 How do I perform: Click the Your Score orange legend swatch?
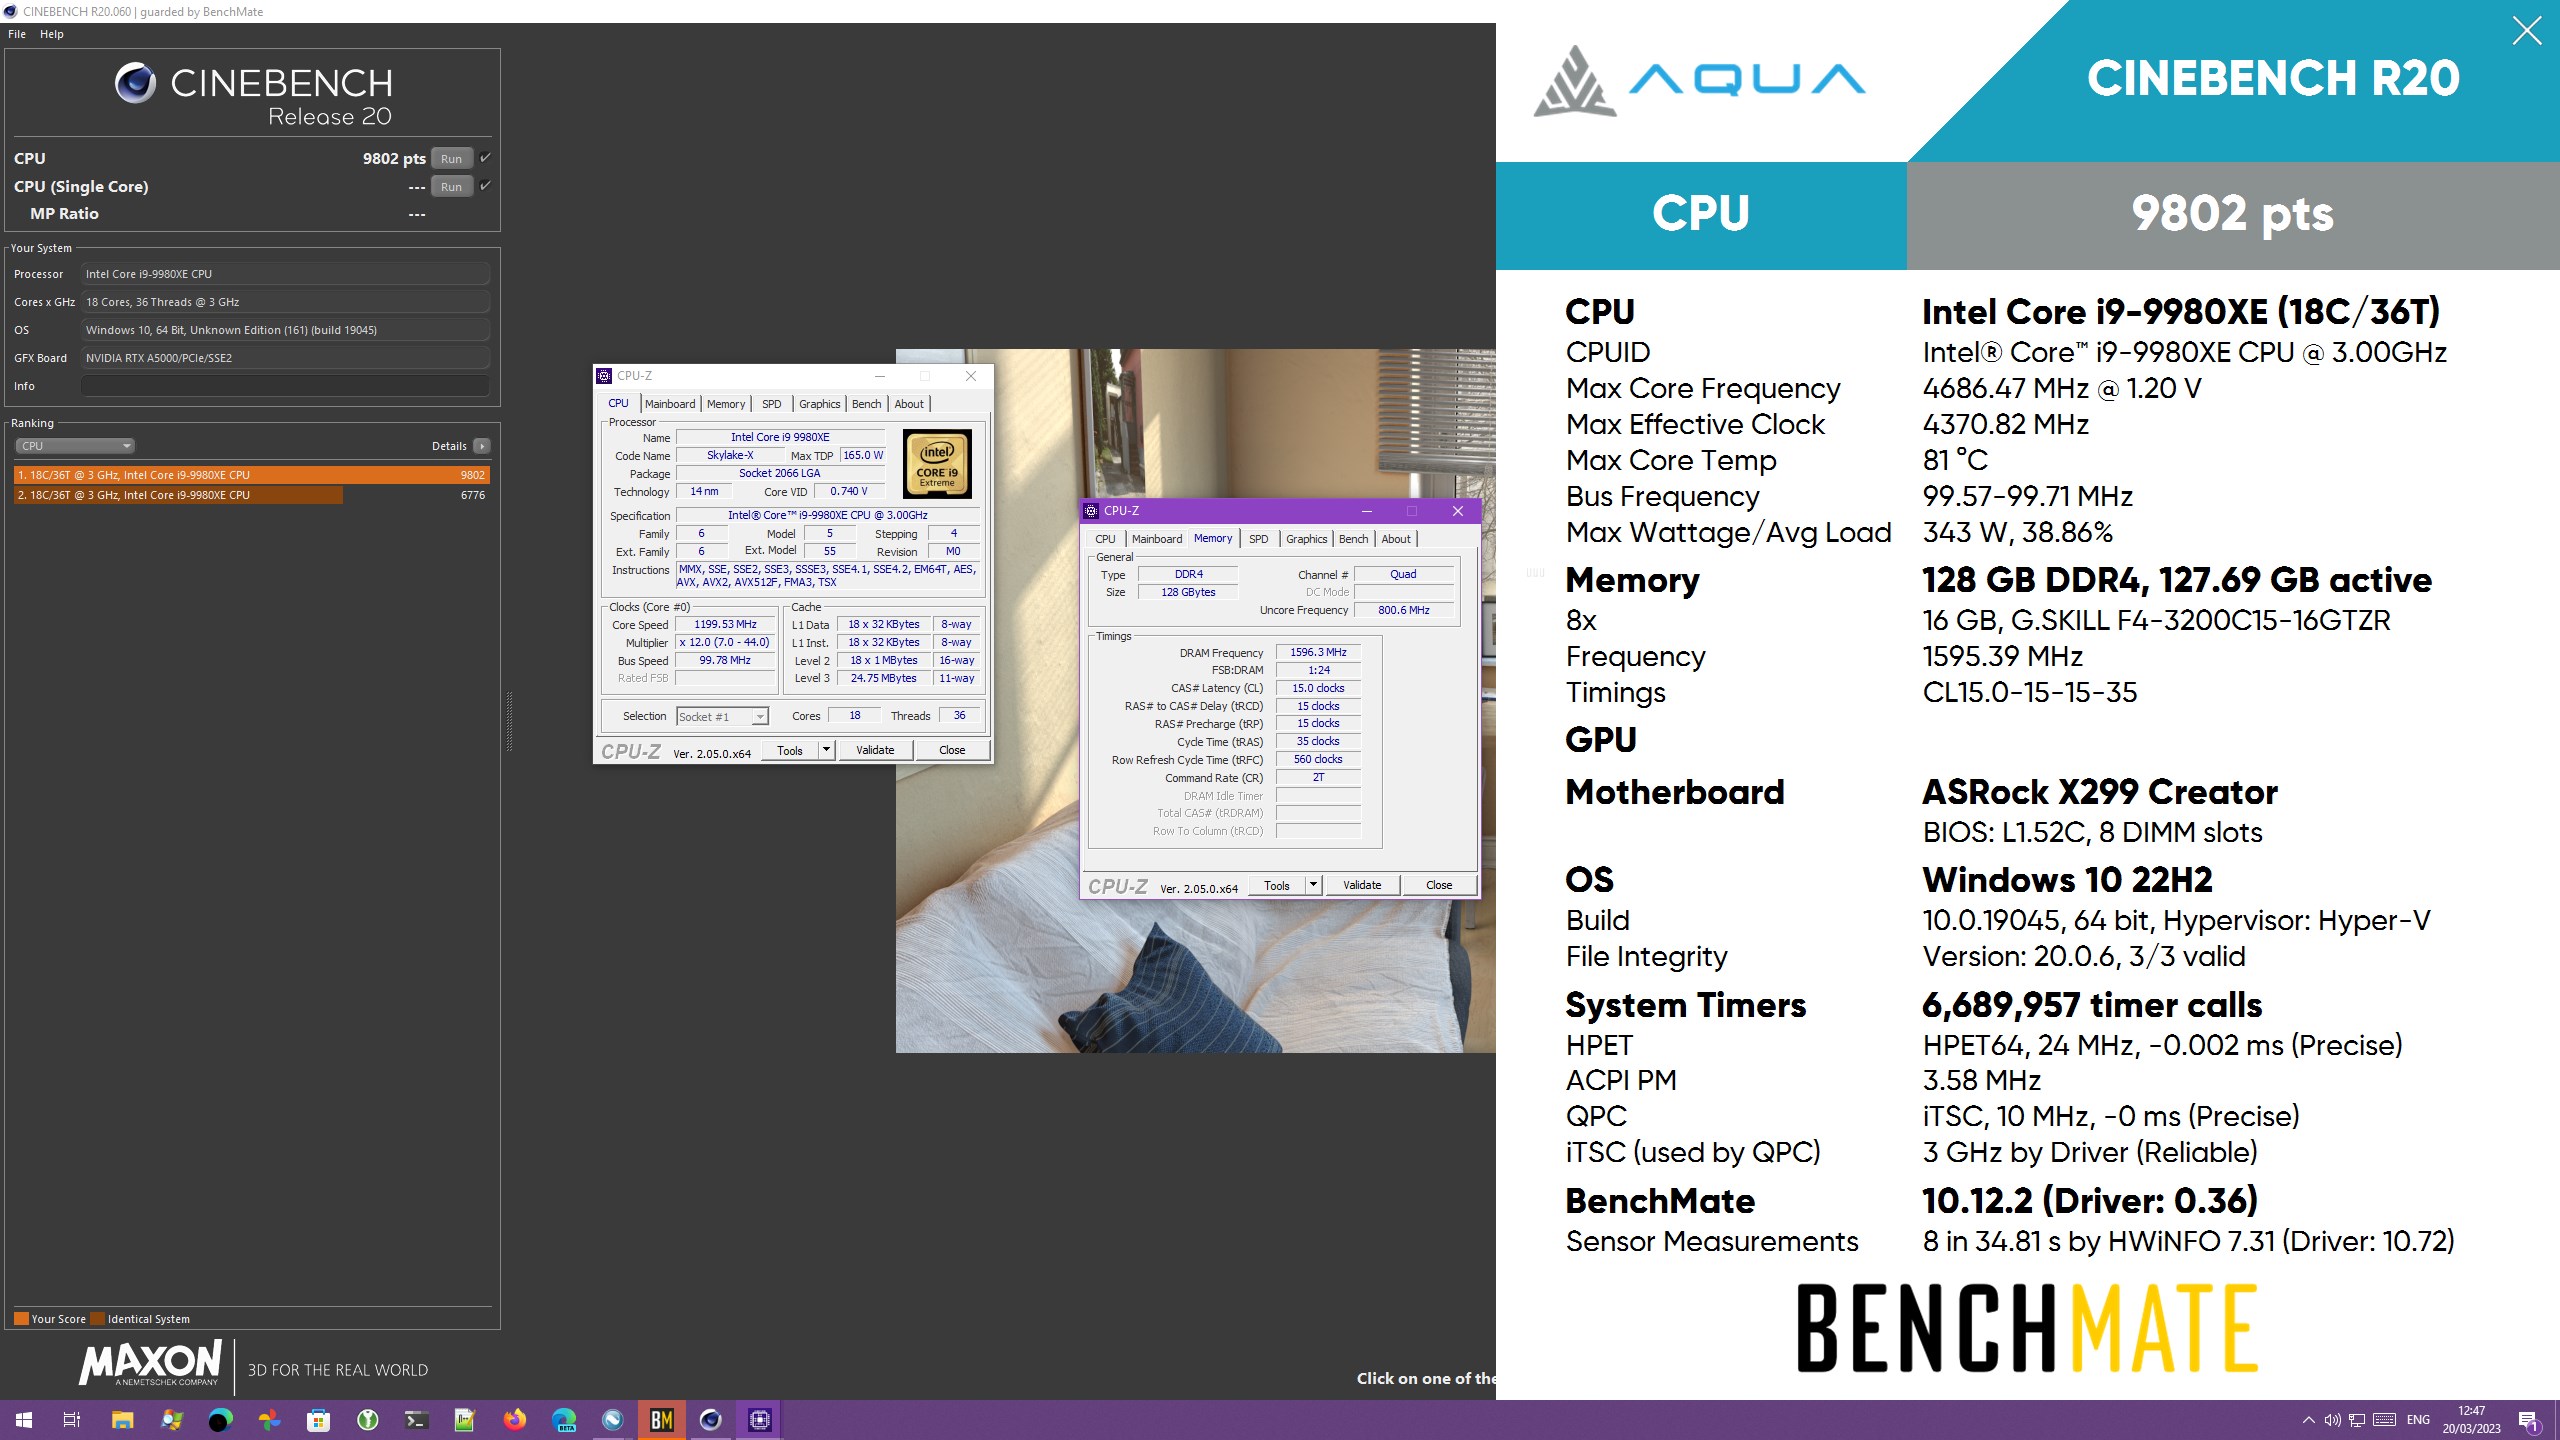point(22,1318)
